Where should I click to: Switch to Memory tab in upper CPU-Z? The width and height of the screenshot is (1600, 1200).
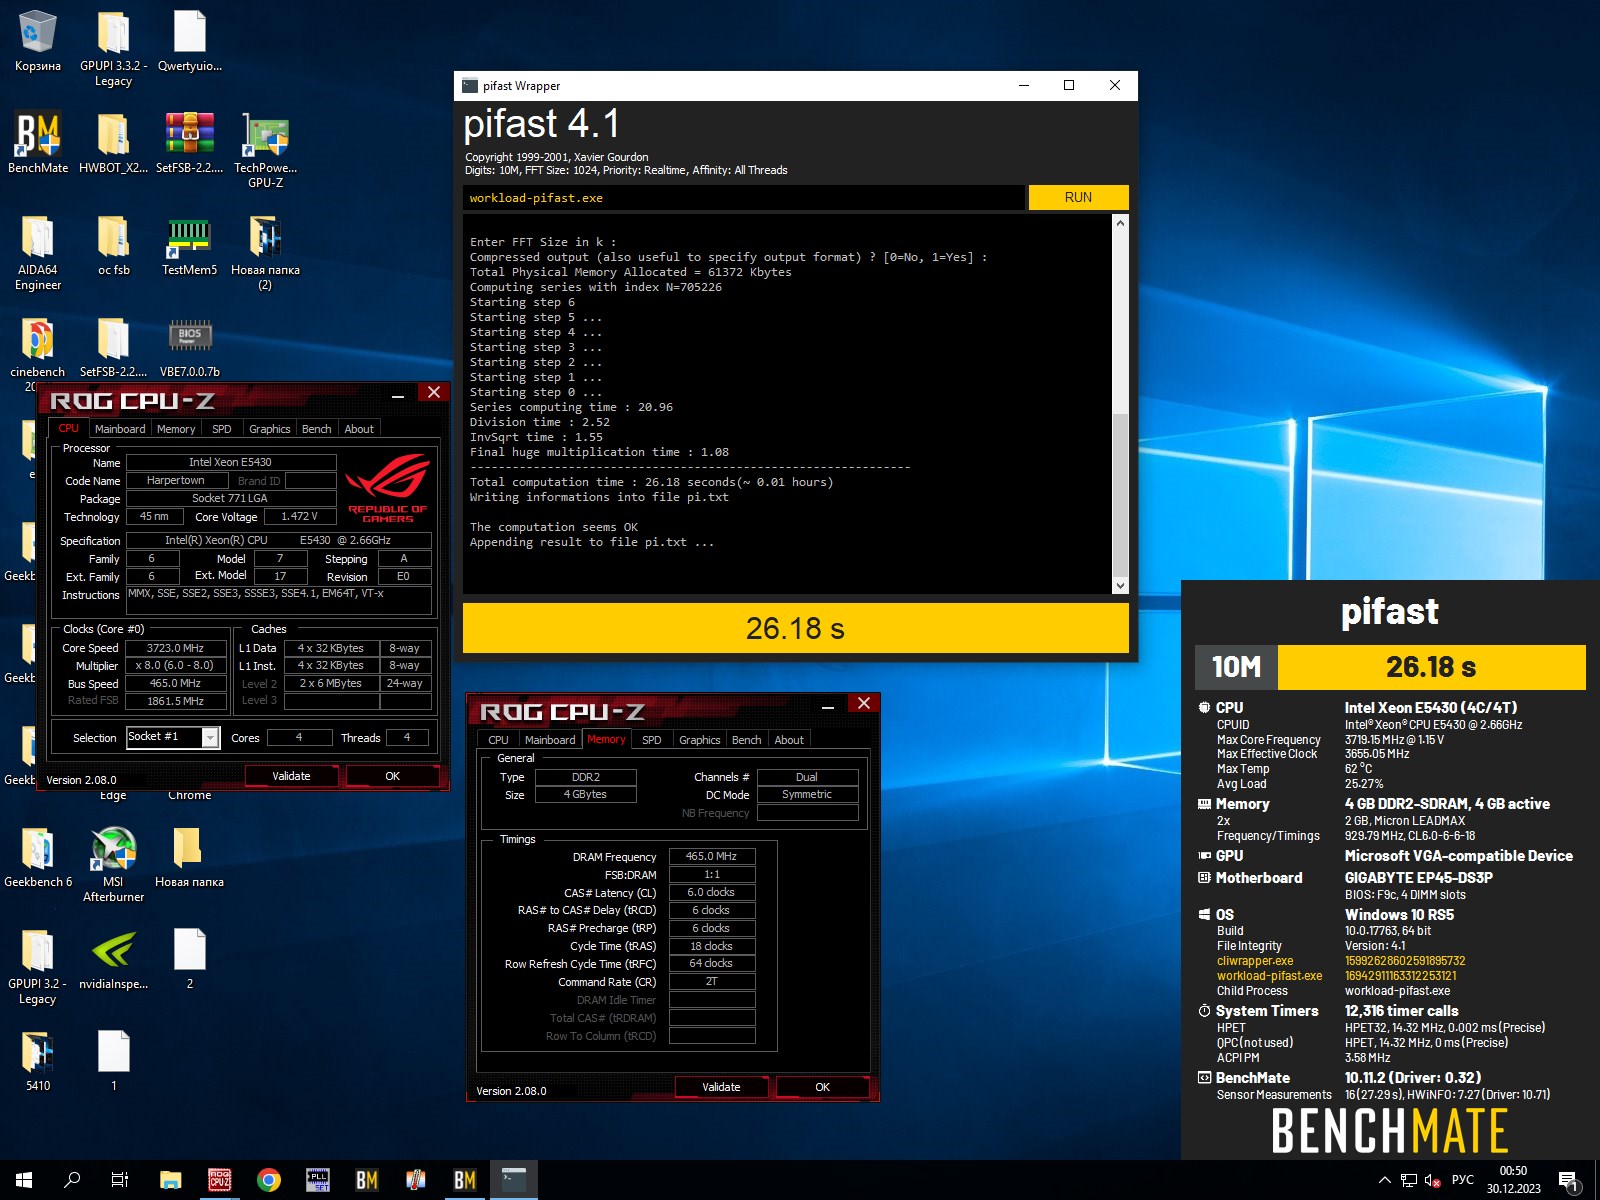coord(176,429)
